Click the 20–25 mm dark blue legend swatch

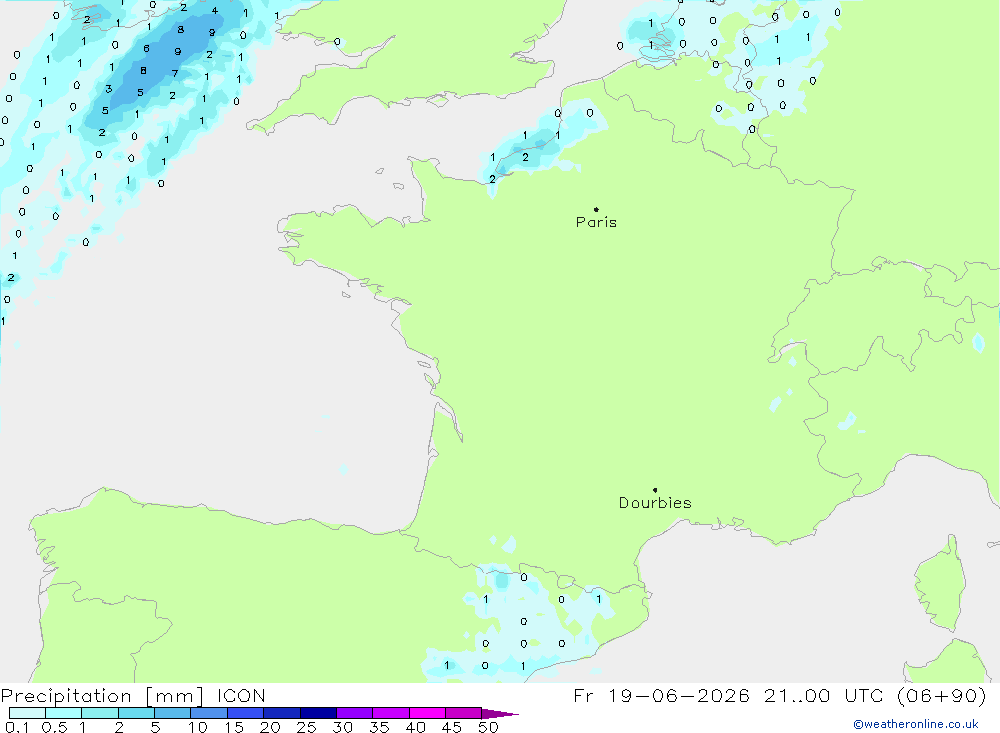(281, 713)
